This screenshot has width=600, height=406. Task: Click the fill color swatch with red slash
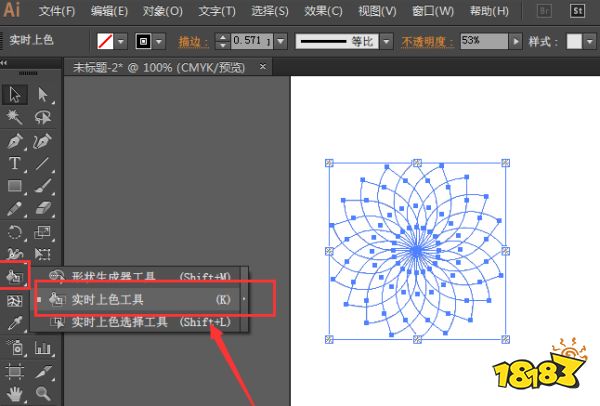tap(106, 42)
